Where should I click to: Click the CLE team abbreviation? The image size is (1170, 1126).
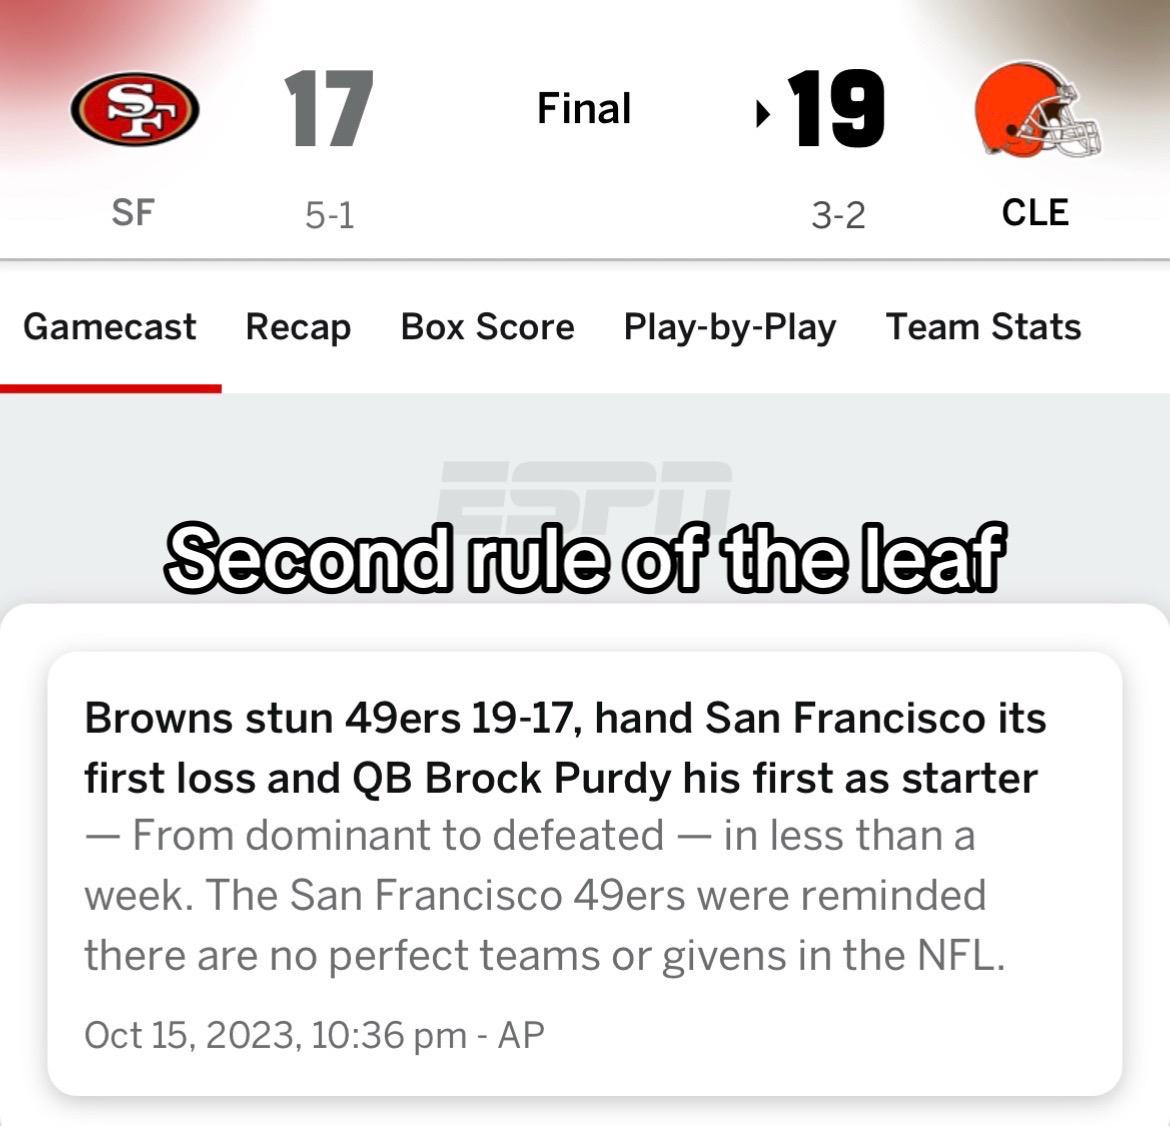[x=1035, y=213]
